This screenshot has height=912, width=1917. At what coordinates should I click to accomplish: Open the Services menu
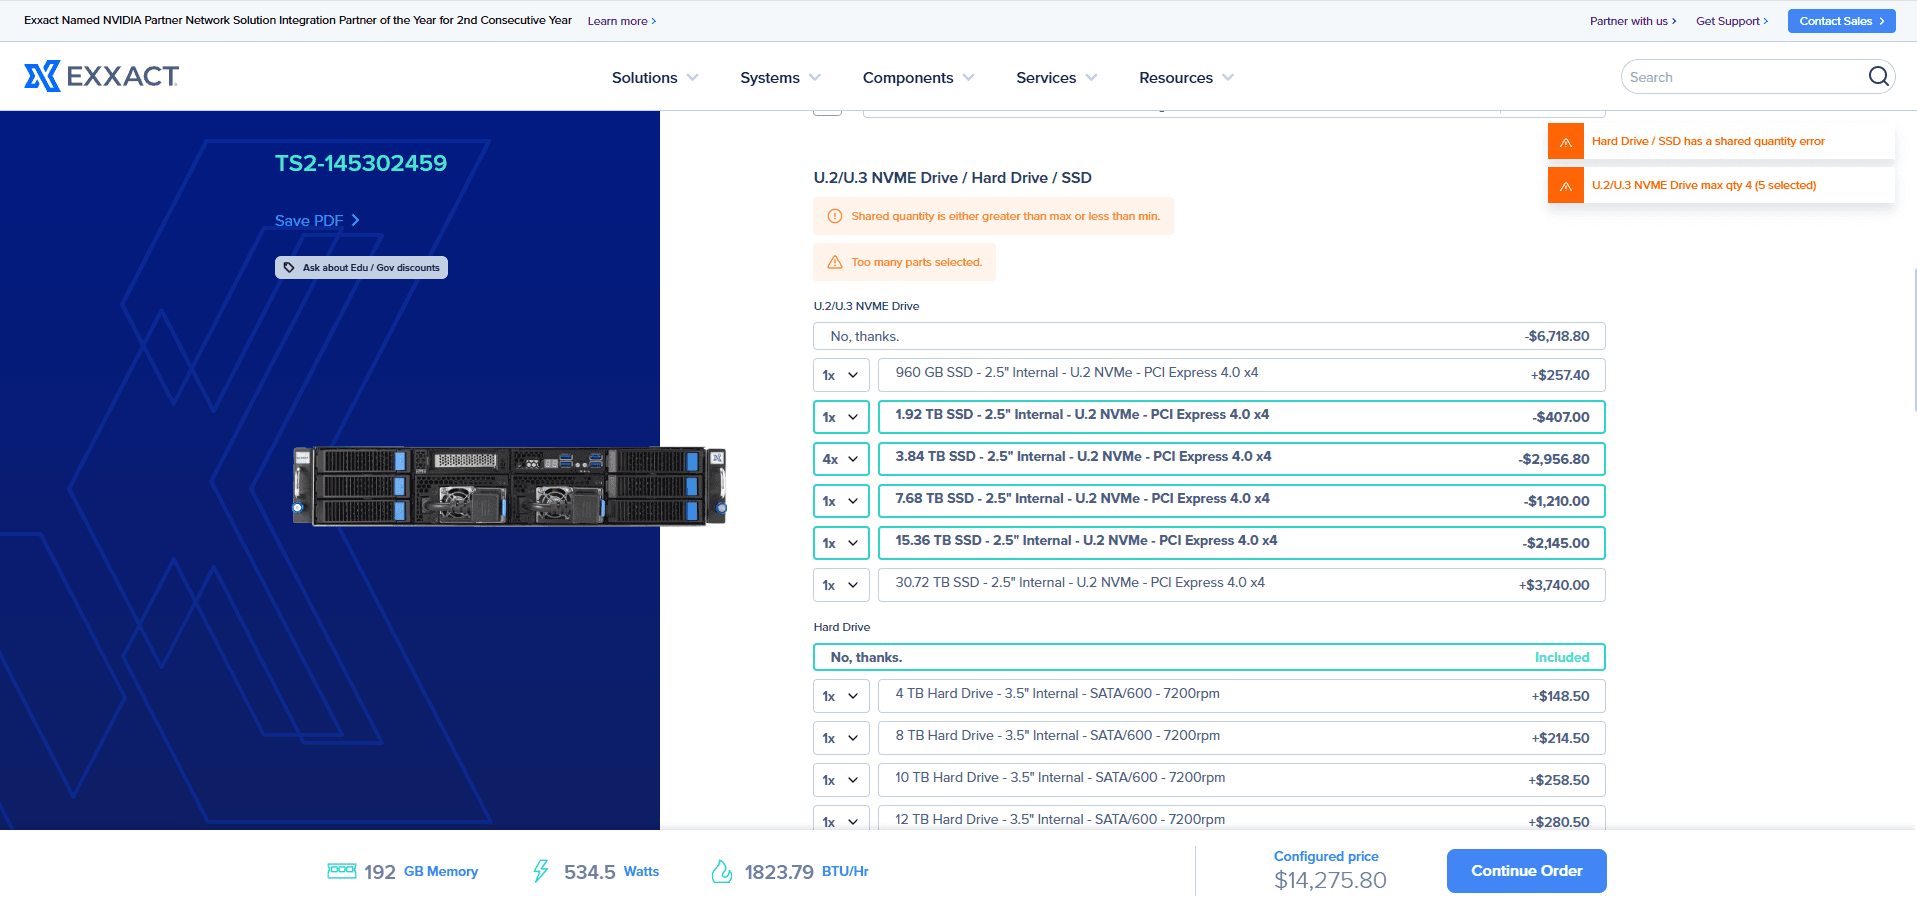pyautogui.click(x=1056, y=77)
